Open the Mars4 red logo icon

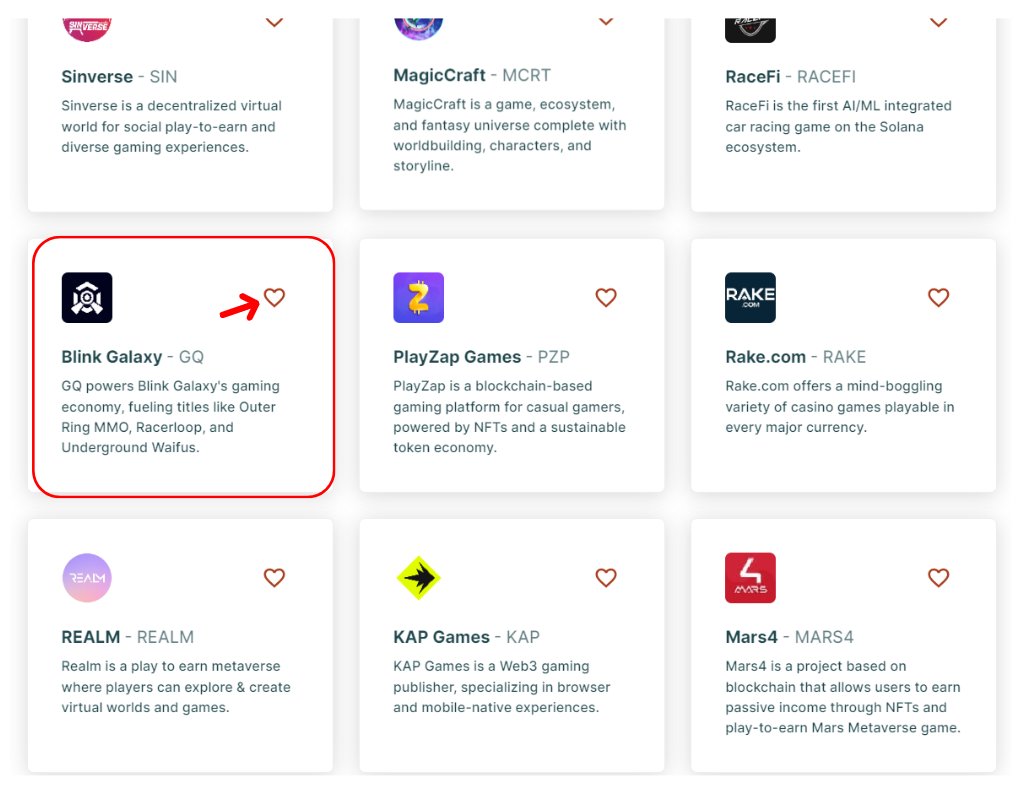pos(750,578)
